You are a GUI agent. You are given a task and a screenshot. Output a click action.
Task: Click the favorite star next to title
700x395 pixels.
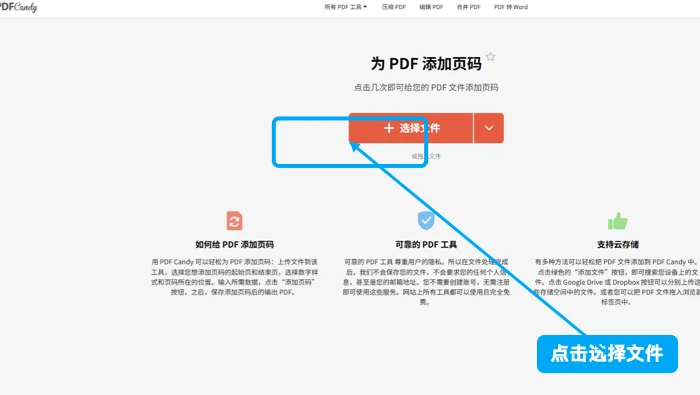[491, 57]
